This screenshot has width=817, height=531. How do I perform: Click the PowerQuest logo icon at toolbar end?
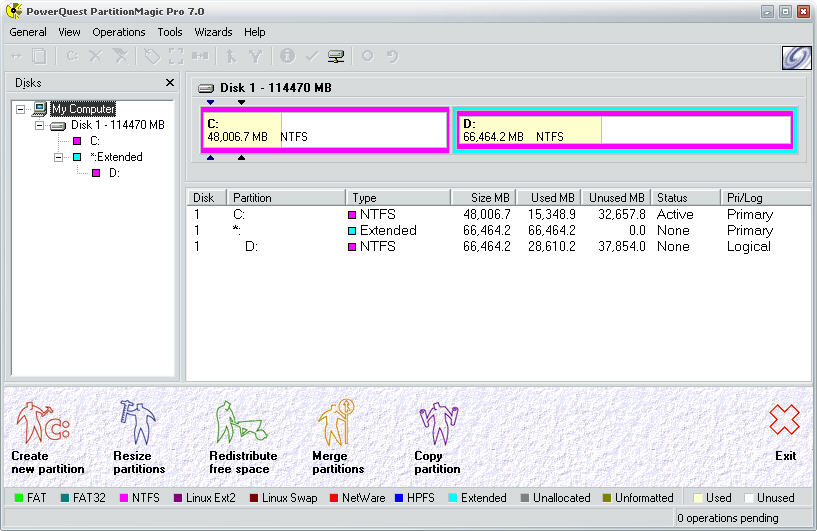(796, 57)
